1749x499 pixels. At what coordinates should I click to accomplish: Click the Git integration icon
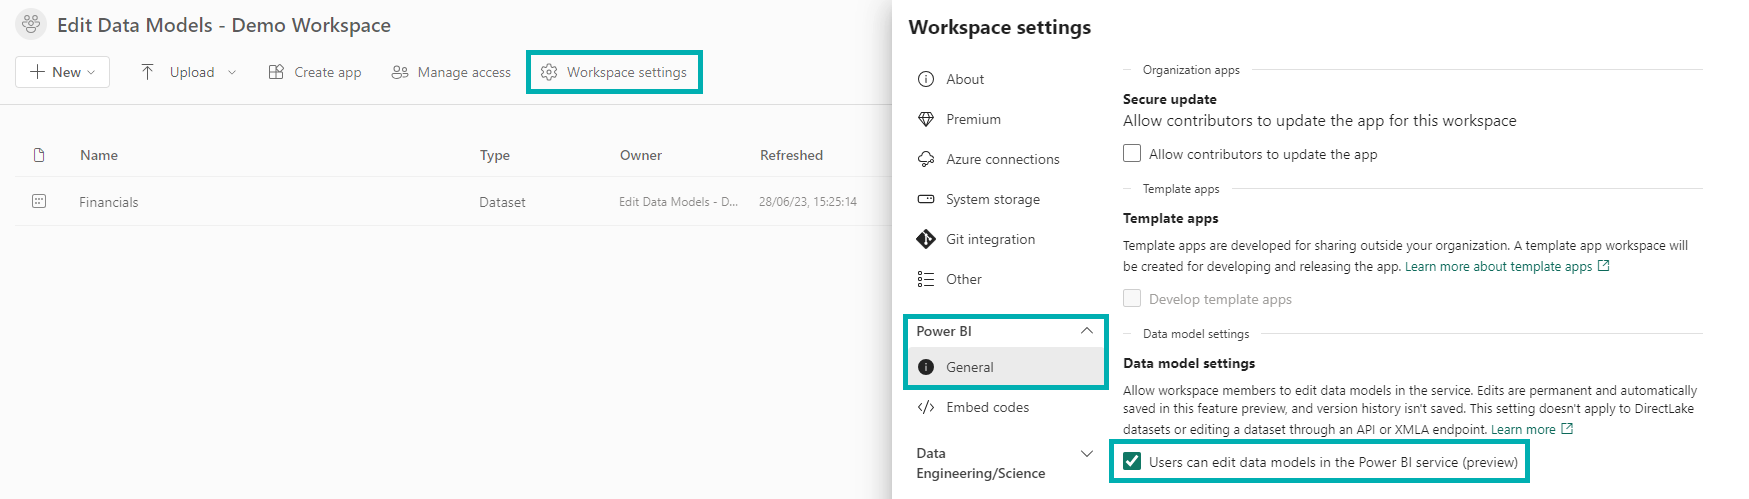point(926,239)
